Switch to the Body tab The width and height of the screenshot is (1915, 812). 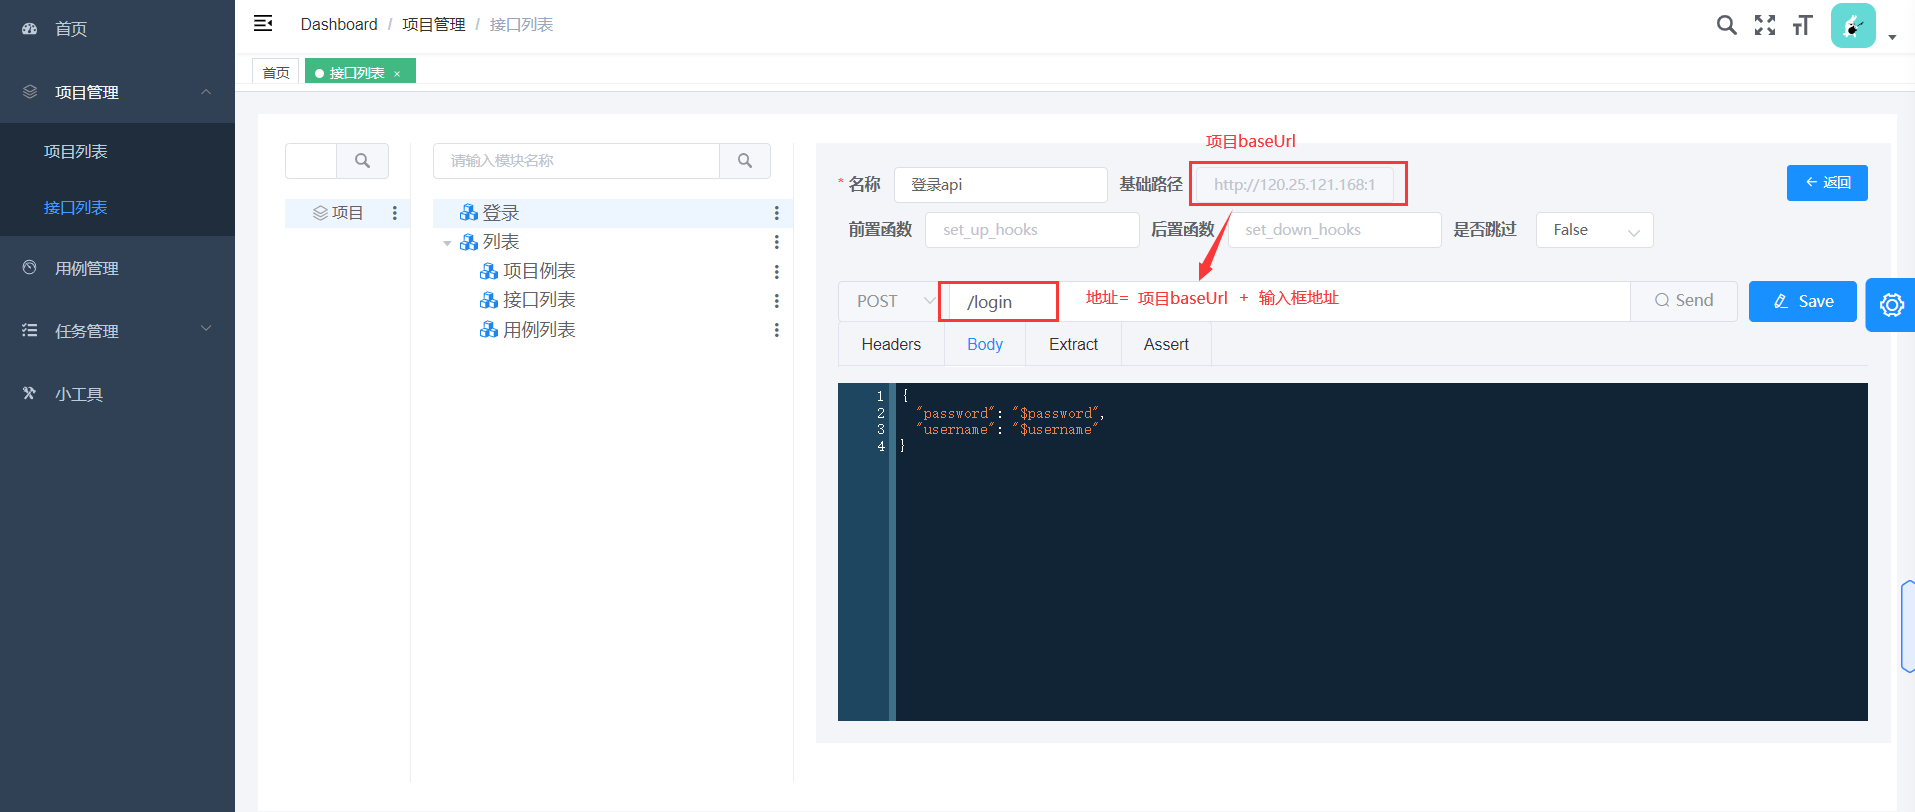985,344
